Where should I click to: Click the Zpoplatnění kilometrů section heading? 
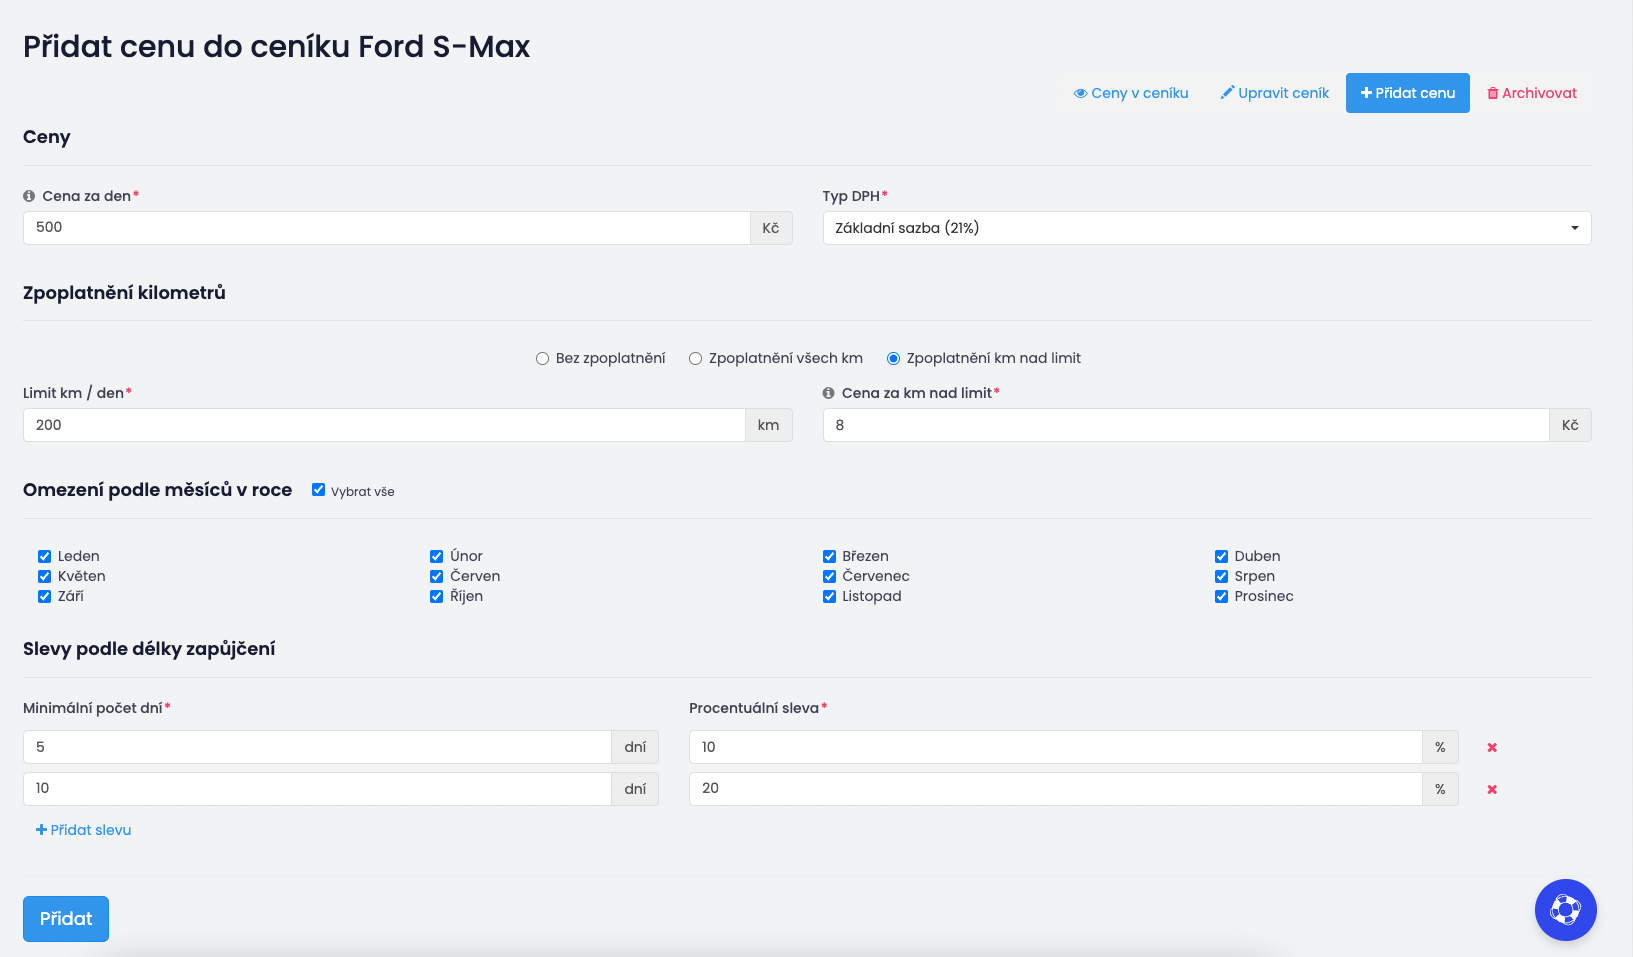click(124, 293)
